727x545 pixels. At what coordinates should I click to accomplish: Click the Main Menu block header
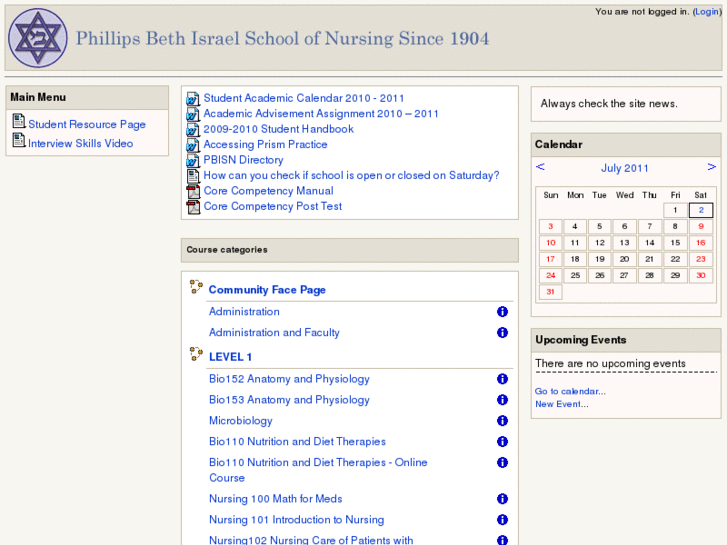point(87,97)
